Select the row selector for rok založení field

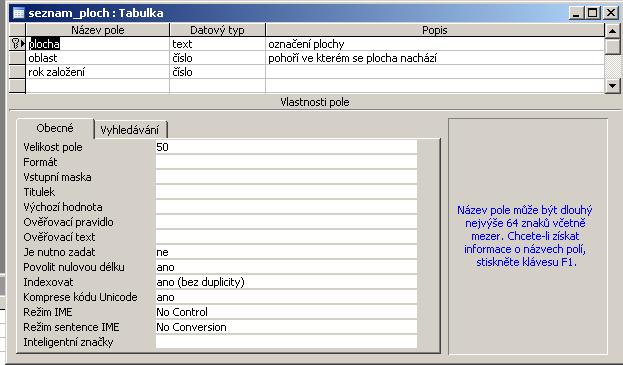pyautogui.click(x=17, y=72)
